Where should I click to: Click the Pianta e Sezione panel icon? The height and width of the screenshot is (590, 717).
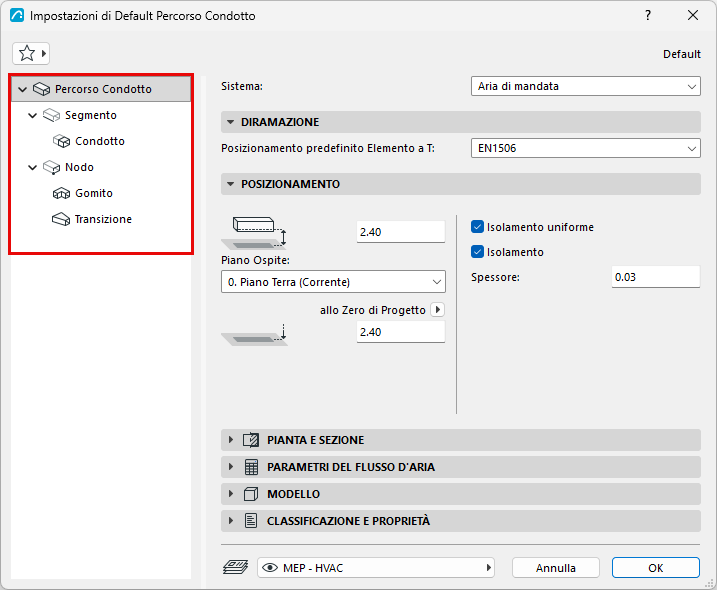pos(251,440)
